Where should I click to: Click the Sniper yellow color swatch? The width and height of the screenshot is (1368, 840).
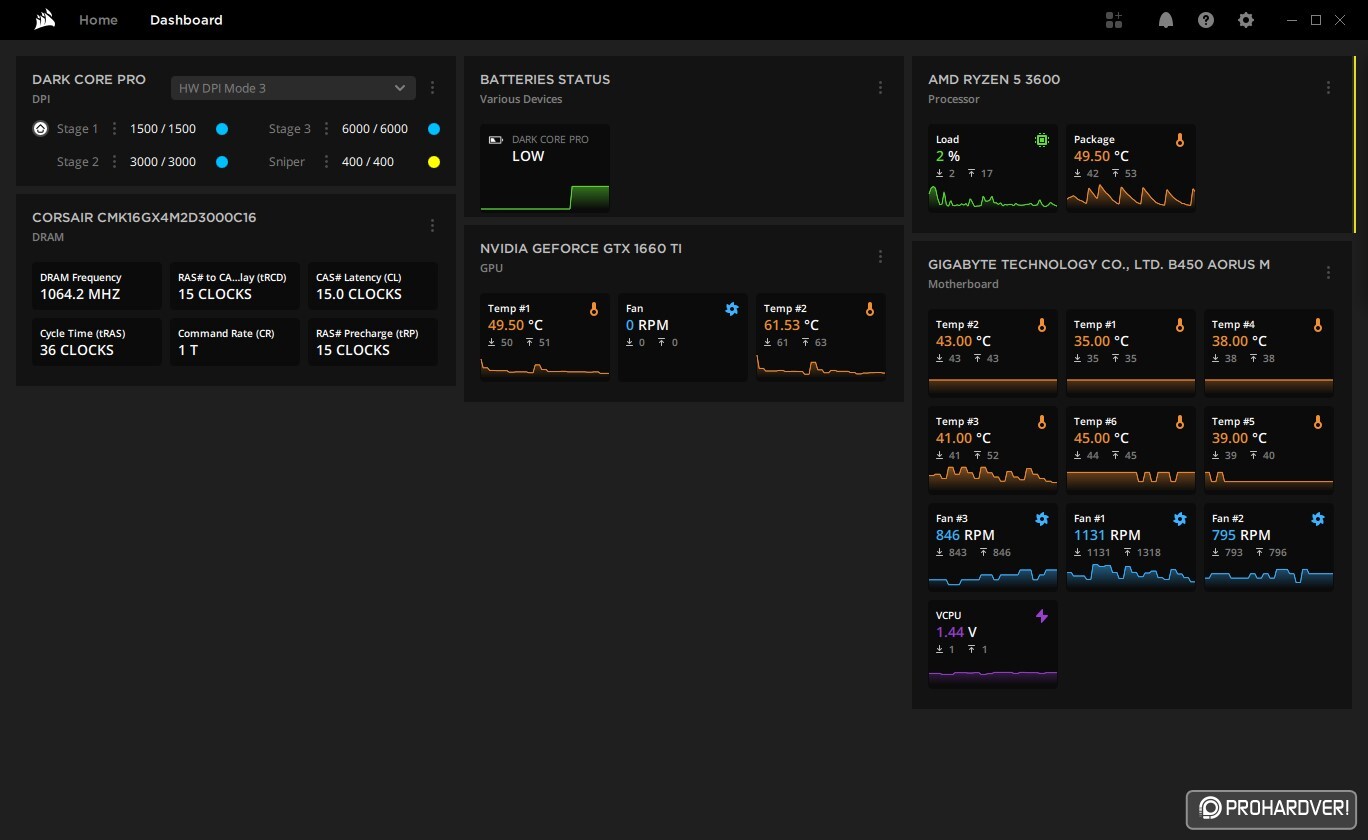434,162
